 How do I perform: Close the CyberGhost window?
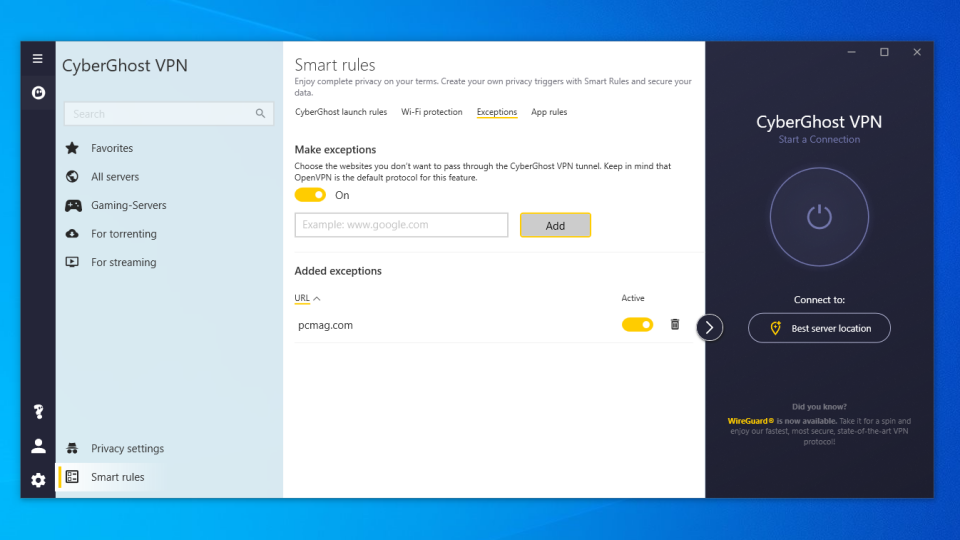click(x=917, y=52)
